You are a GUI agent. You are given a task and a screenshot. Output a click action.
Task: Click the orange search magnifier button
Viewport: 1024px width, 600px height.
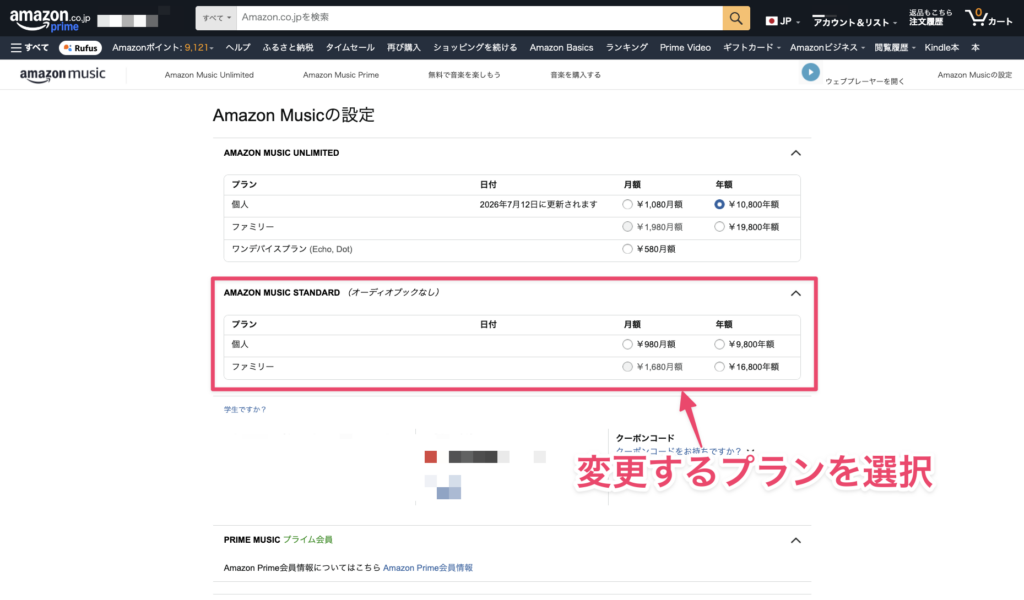click(736, 18)
